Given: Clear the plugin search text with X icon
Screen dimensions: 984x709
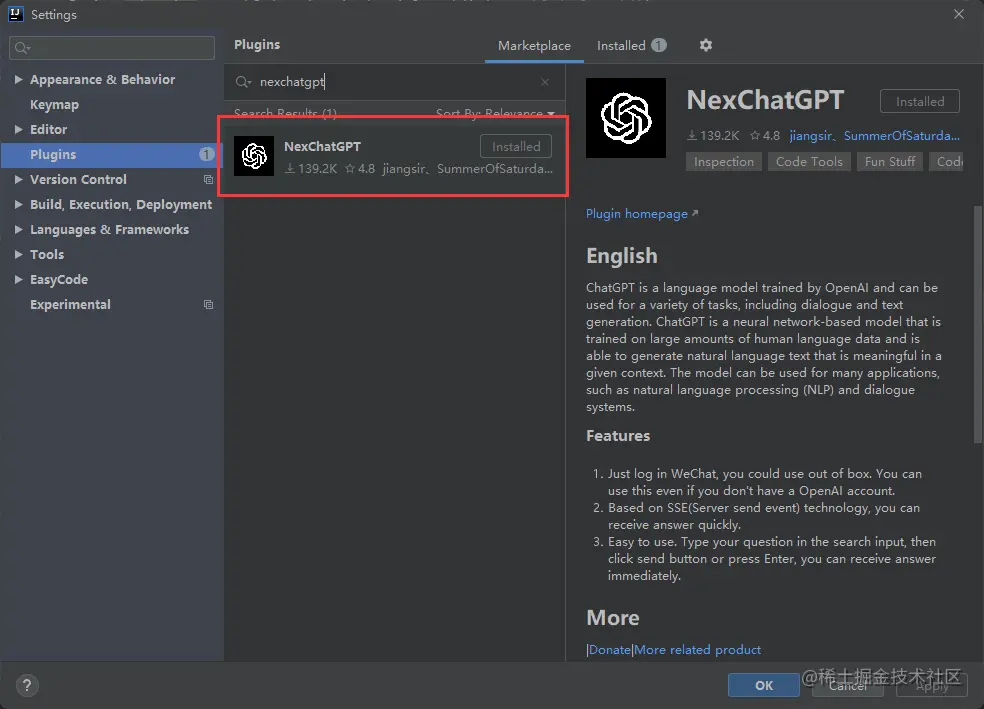Looking at the screenshot, I should point(545,82).
